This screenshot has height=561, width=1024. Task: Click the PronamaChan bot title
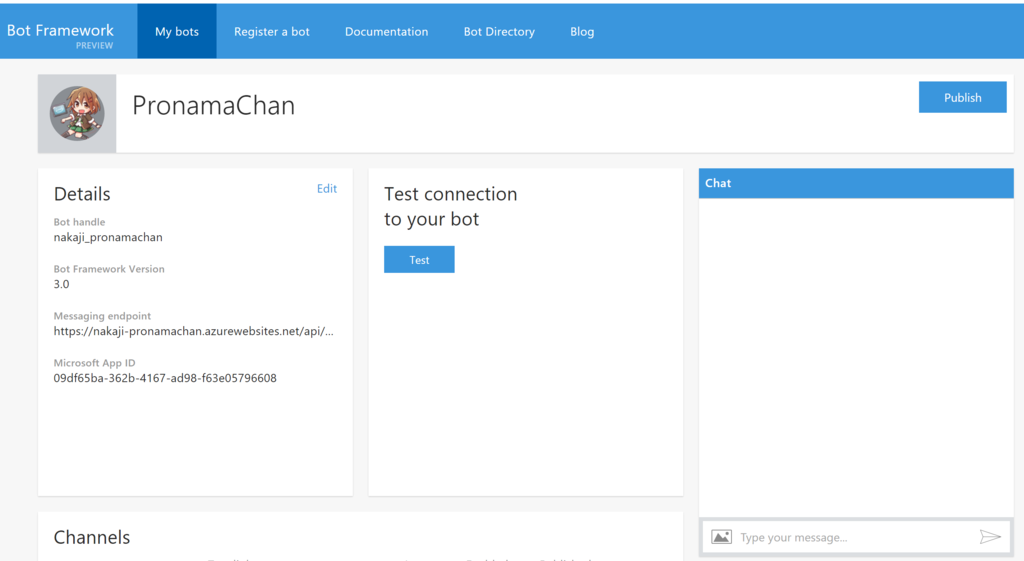pyautogui.click(x=214, y=105)
